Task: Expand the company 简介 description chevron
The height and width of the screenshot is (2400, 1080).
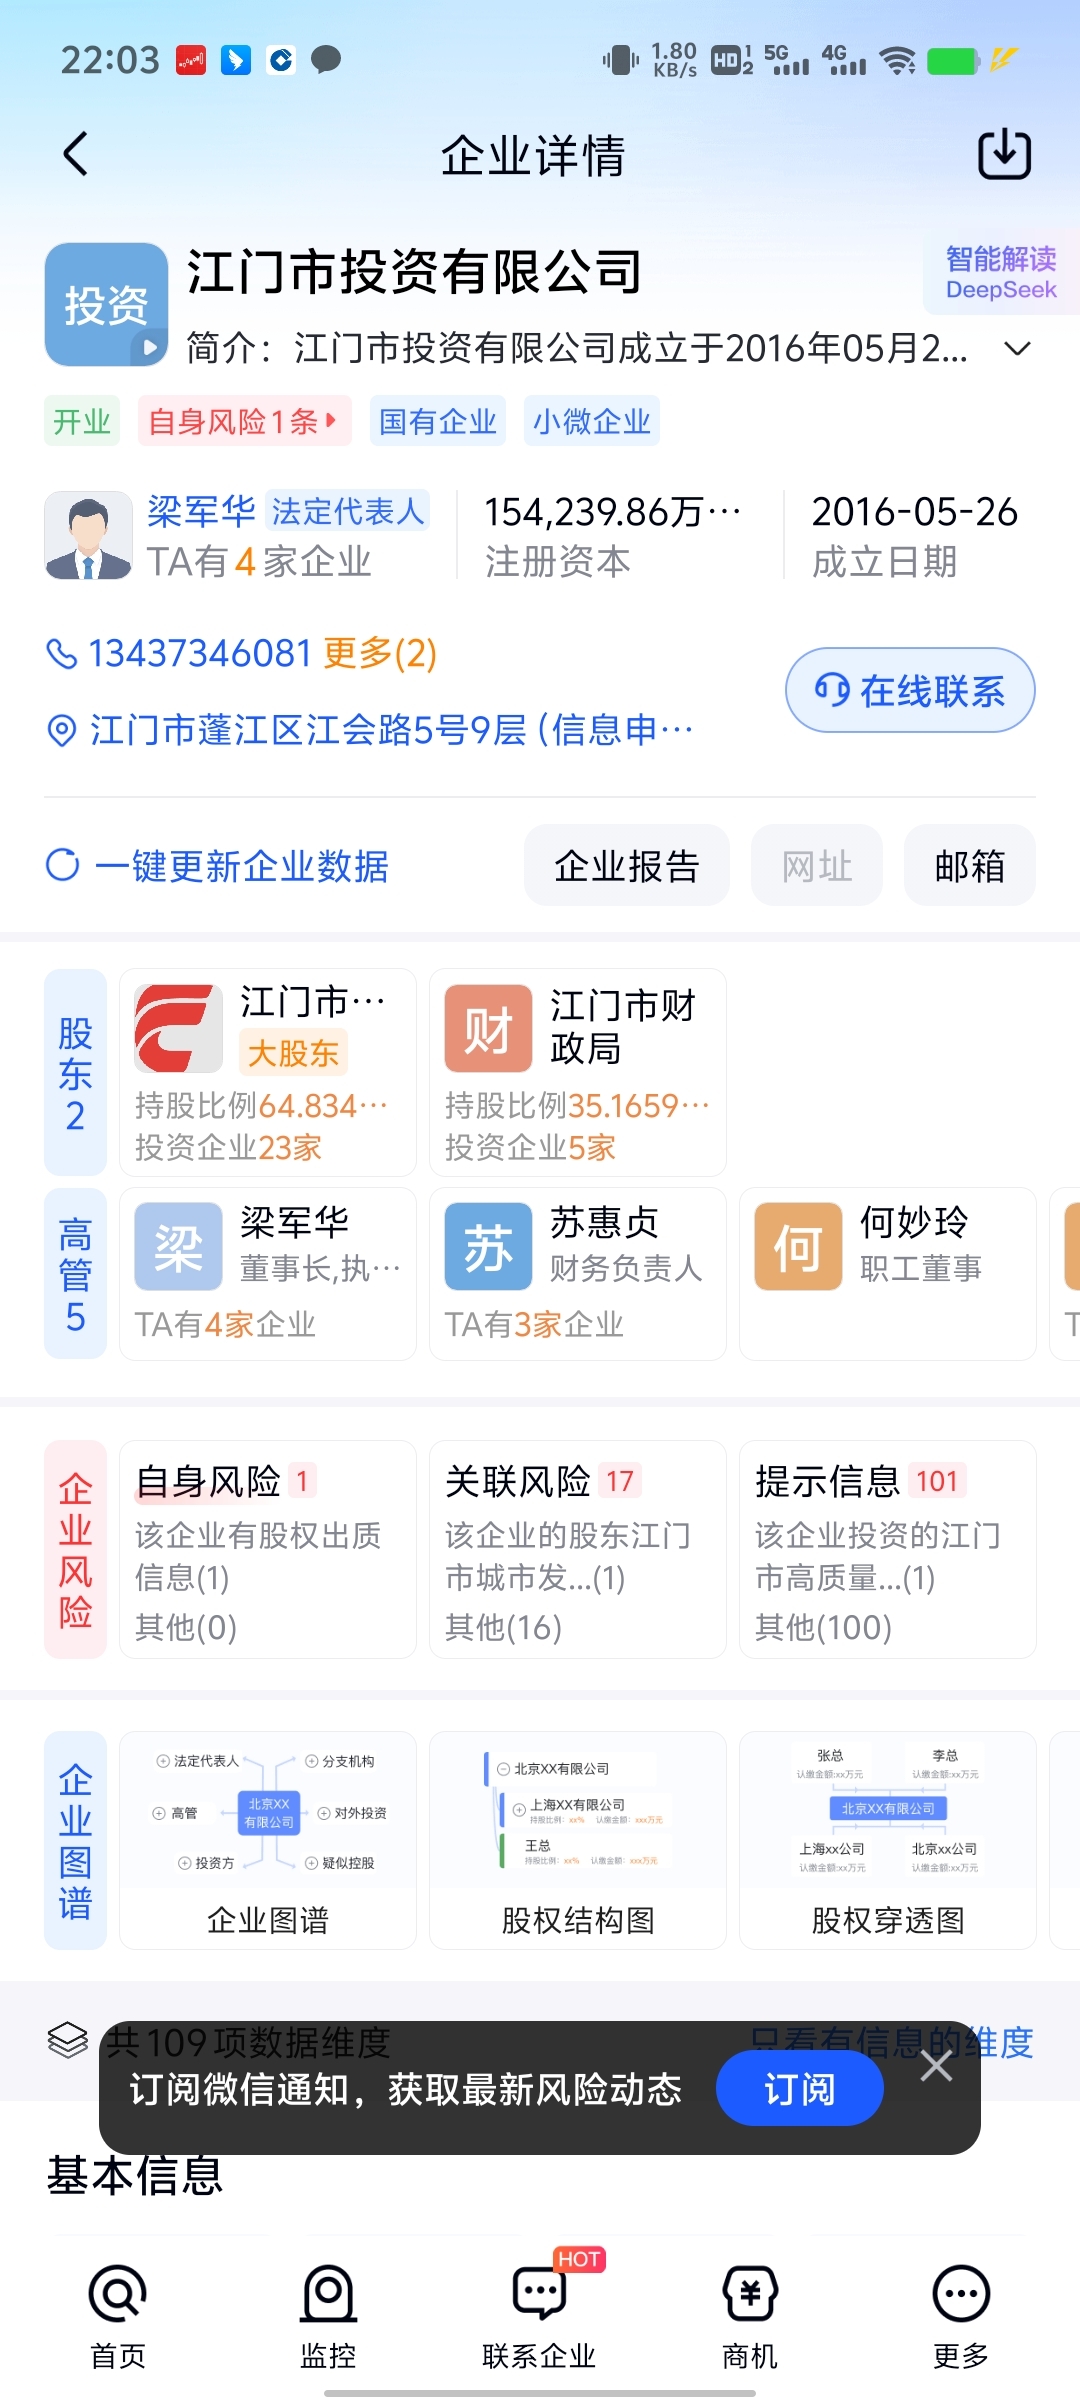Action: tap(1017, 349)
